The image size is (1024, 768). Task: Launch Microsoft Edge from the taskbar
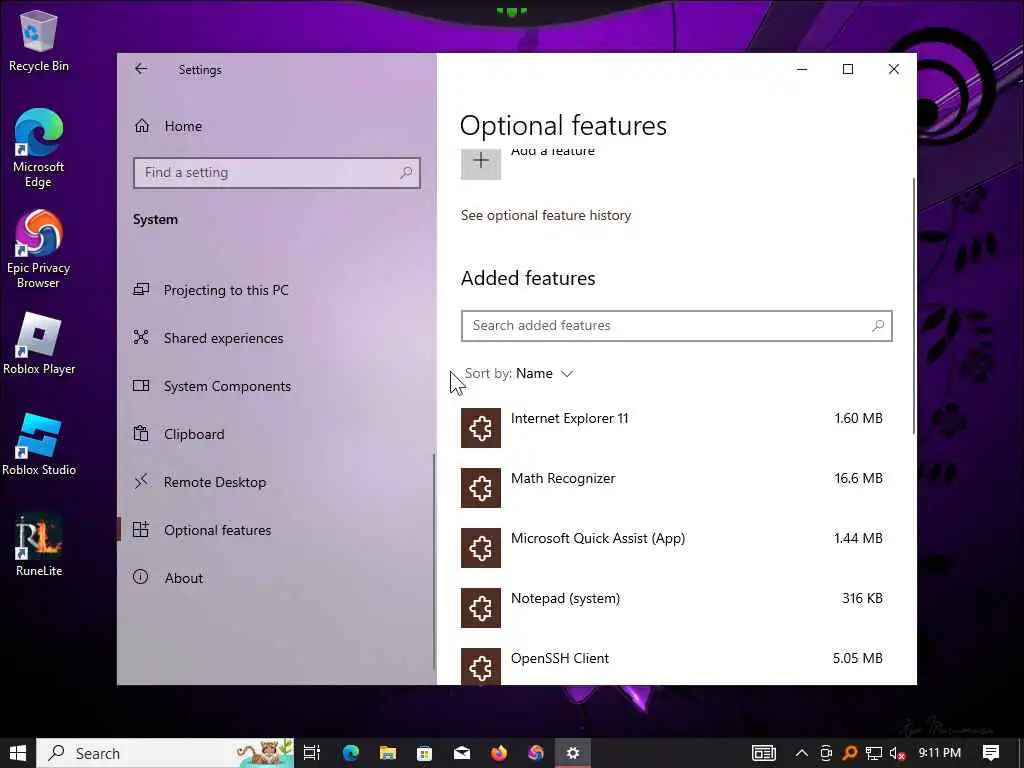[x=351, y=753]
